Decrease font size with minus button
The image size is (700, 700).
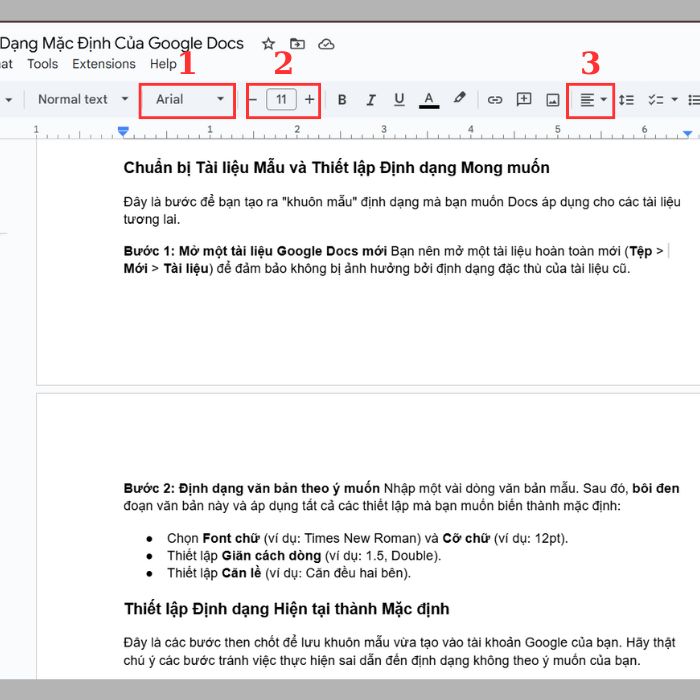253,100
